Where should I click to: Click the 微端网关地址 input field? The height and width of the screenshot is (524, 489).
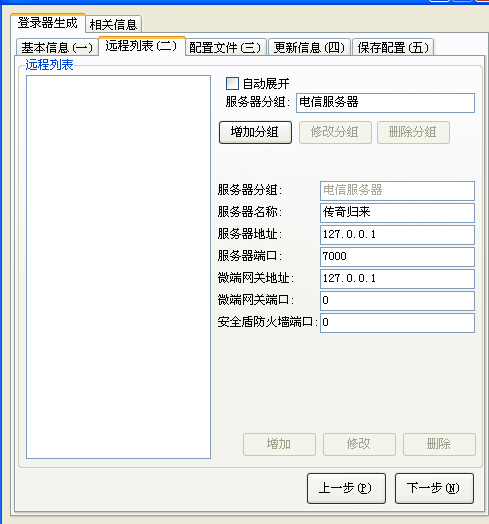397,279
